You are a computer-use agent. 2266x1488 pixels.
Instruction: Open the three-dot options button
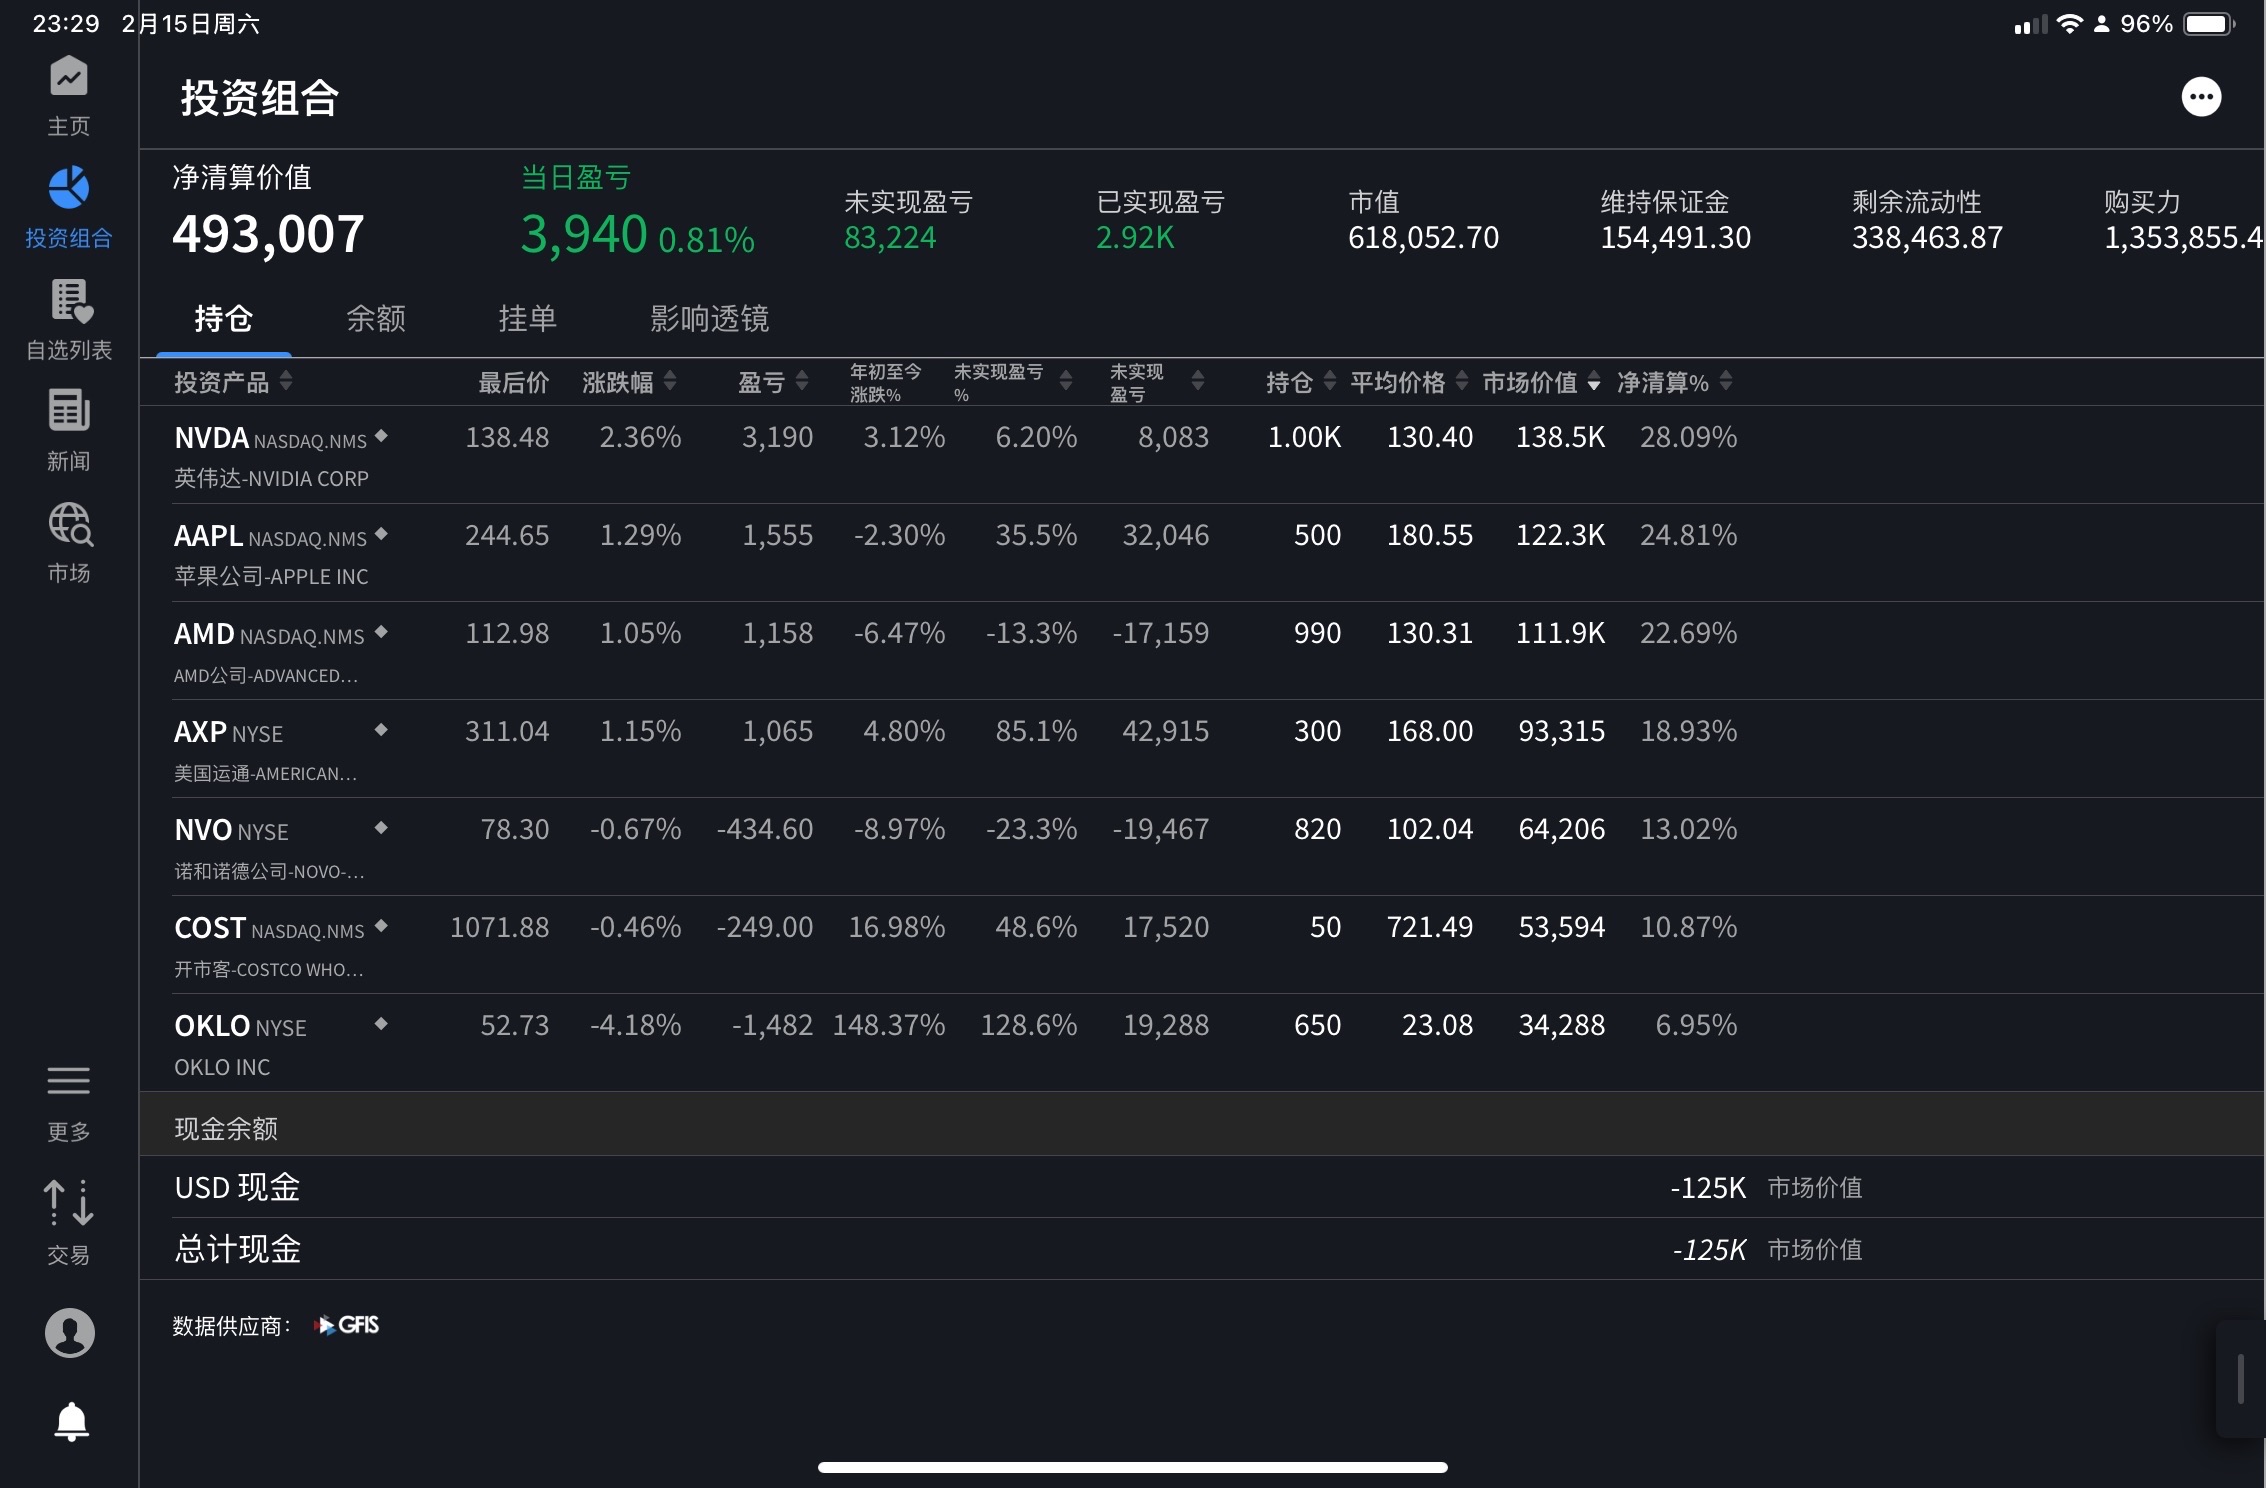pos(2200,97)
